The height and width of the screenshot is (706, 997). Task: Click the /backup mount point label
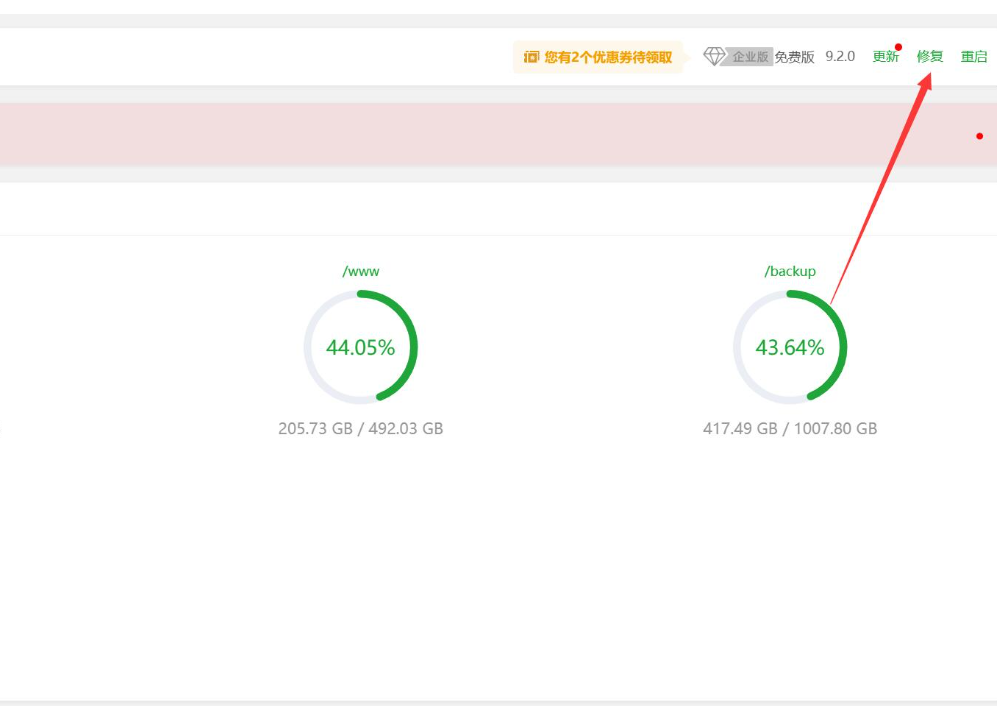coord(790,271)
